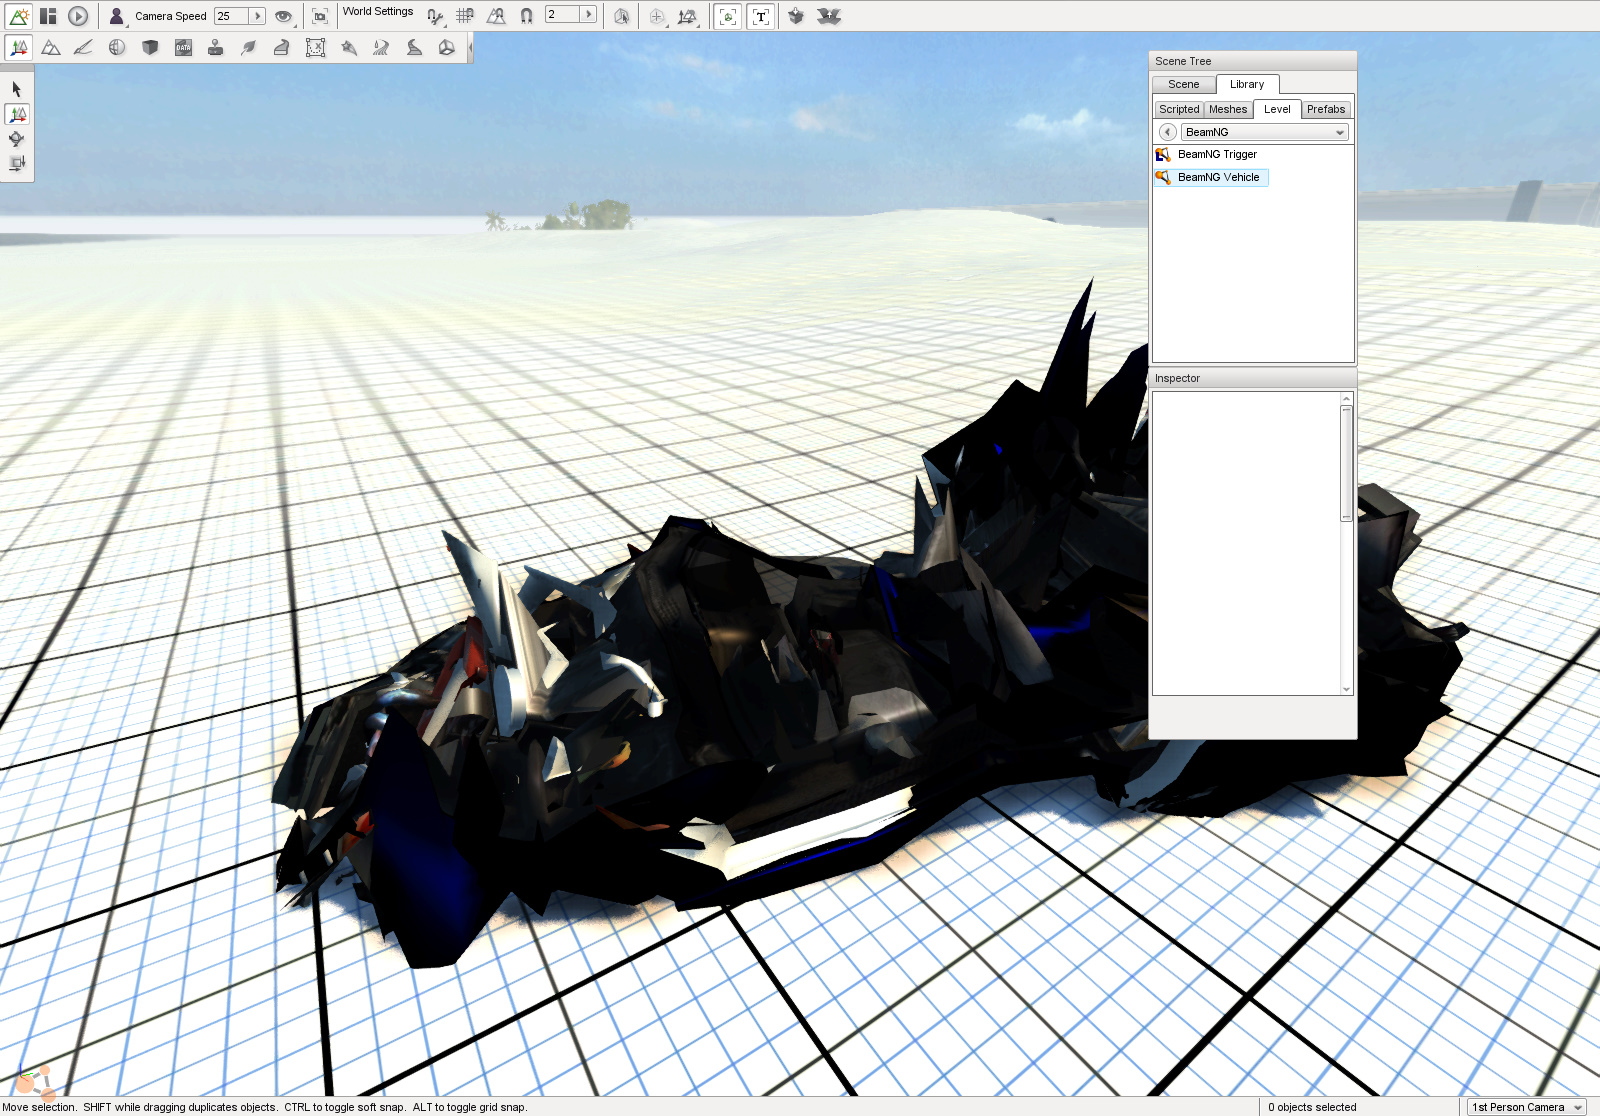The image size is (1600, 1116).
Task: Open the Scripted library tab
Action: tap(1179, 109)
